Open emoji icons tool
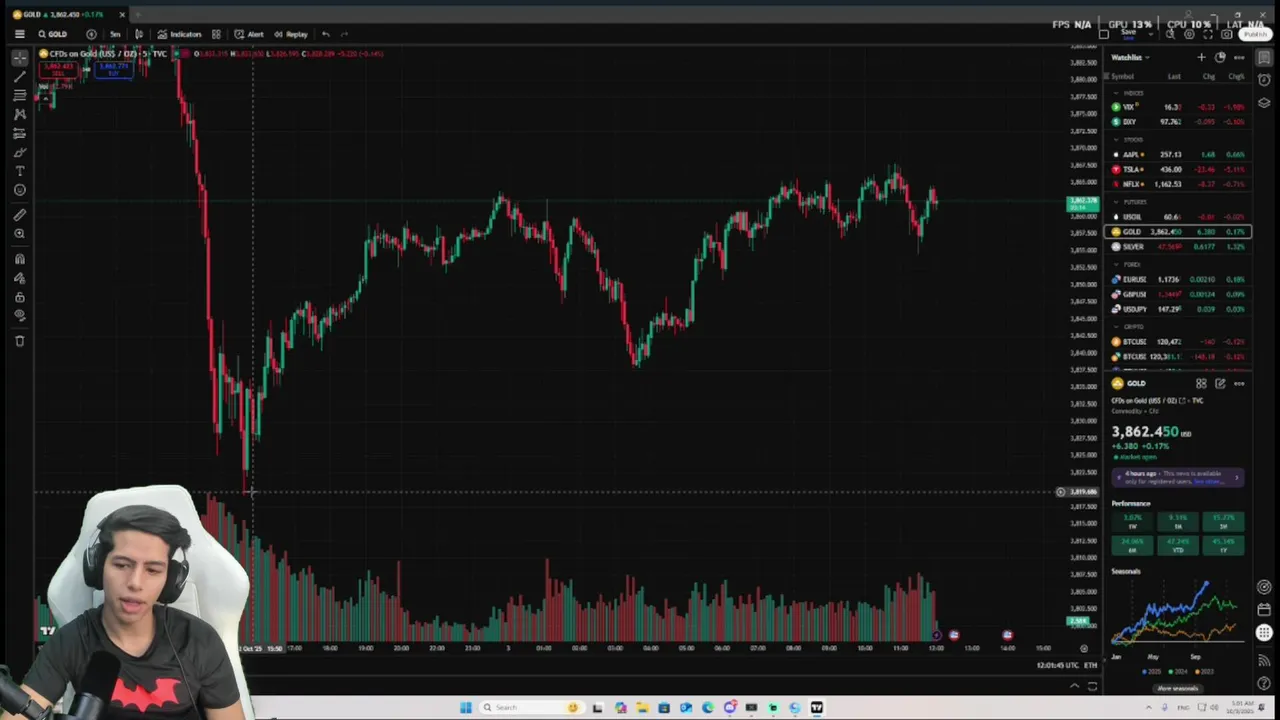Screen dimensions: 1280x720 pyautogui.click(x=19, y=191)
